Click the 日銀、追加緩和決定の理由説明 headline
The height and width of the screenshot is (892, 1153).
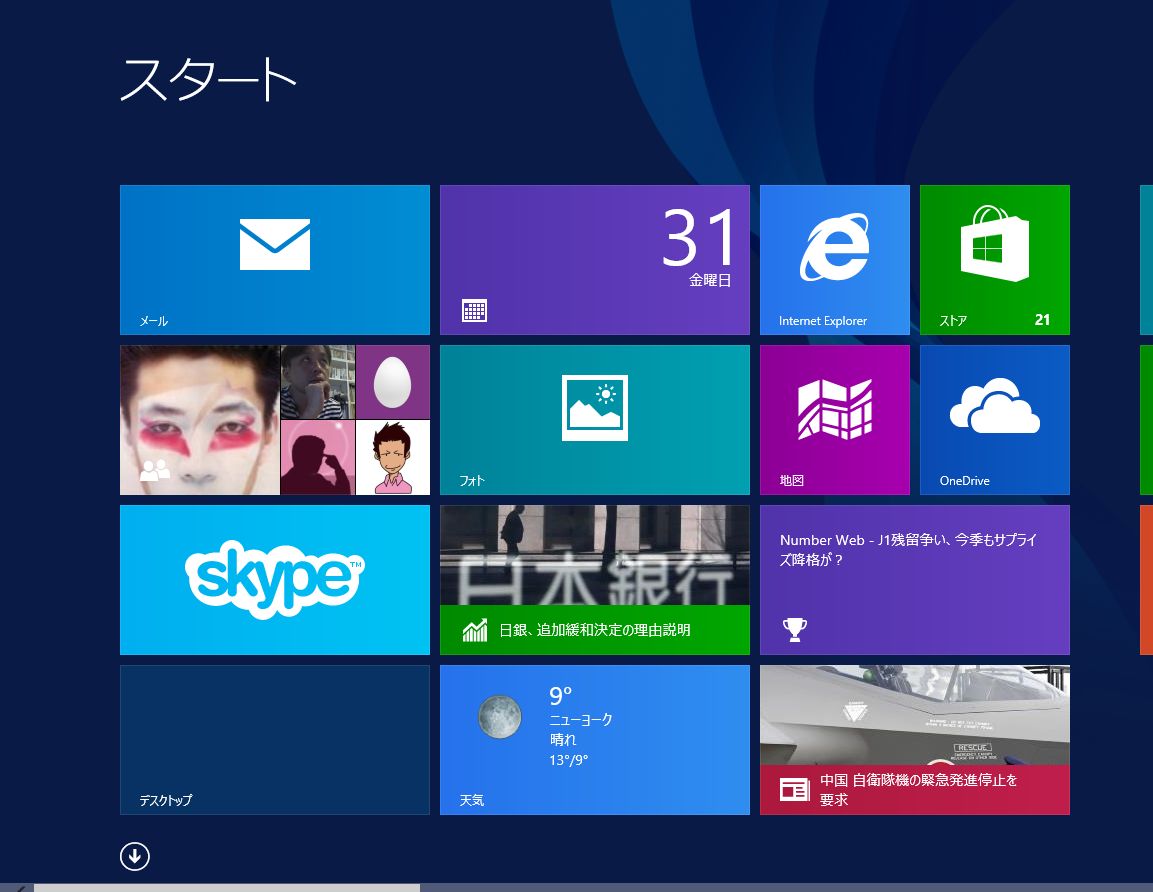pyautogui.click(x=594, y=629)
